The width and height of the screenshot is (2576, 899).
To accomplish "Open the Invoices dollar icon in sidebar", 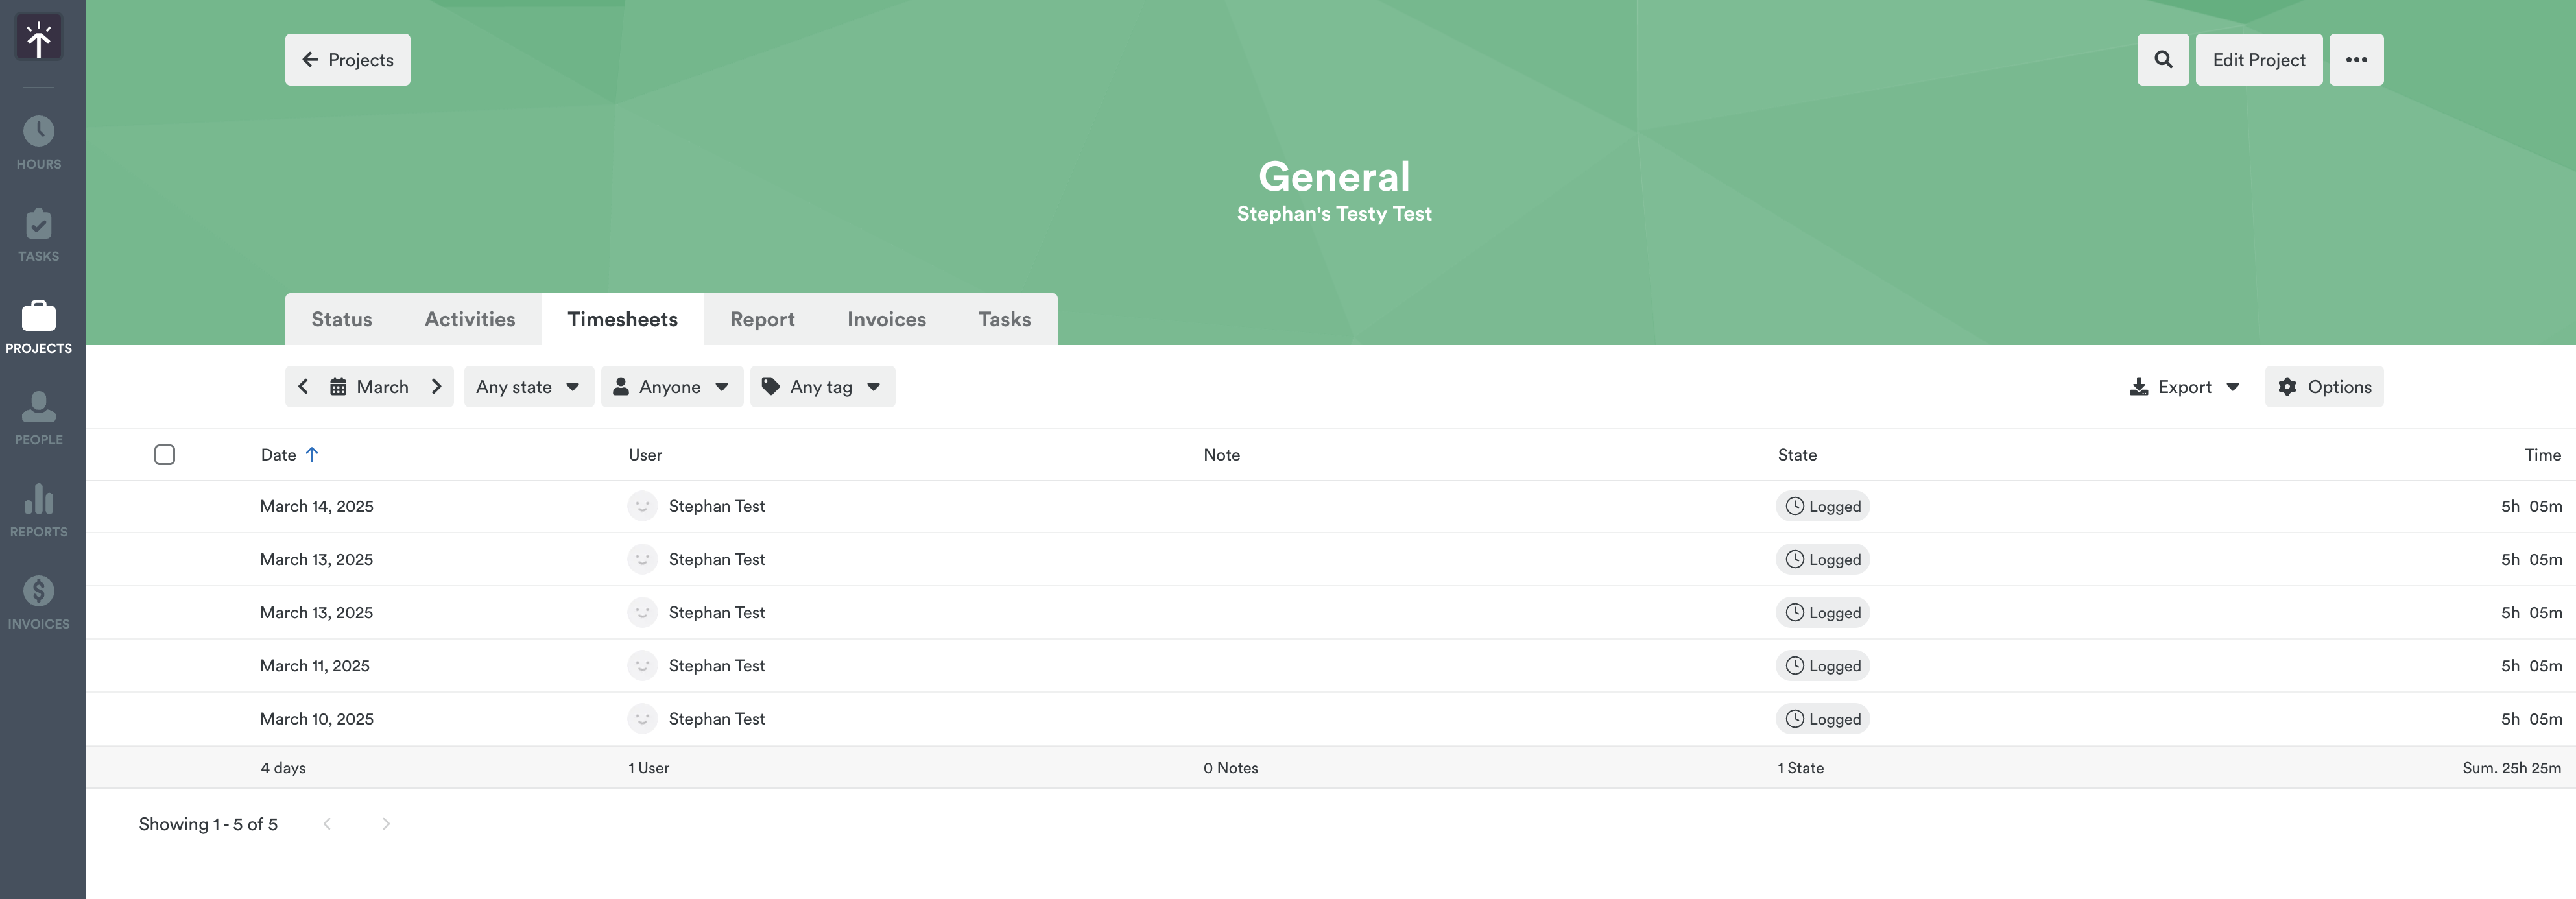I will coord(38,591).
